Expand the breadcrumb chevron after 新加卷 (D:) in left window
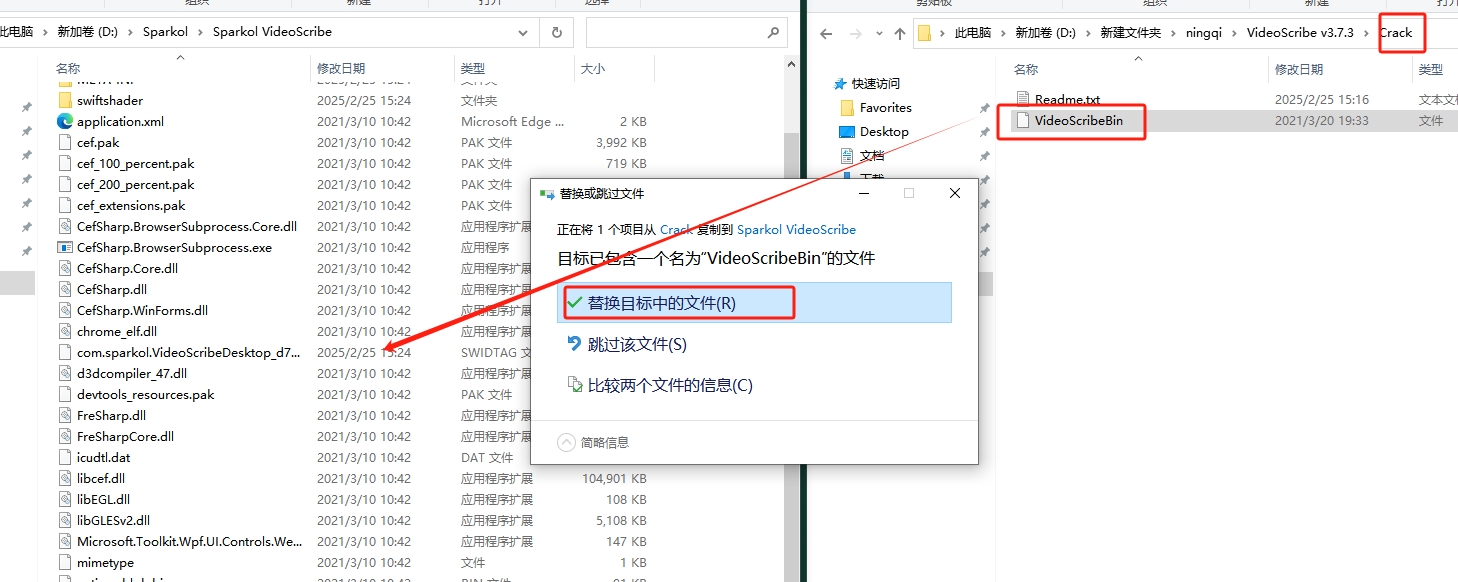1458x582 pixels. (130, 32)
